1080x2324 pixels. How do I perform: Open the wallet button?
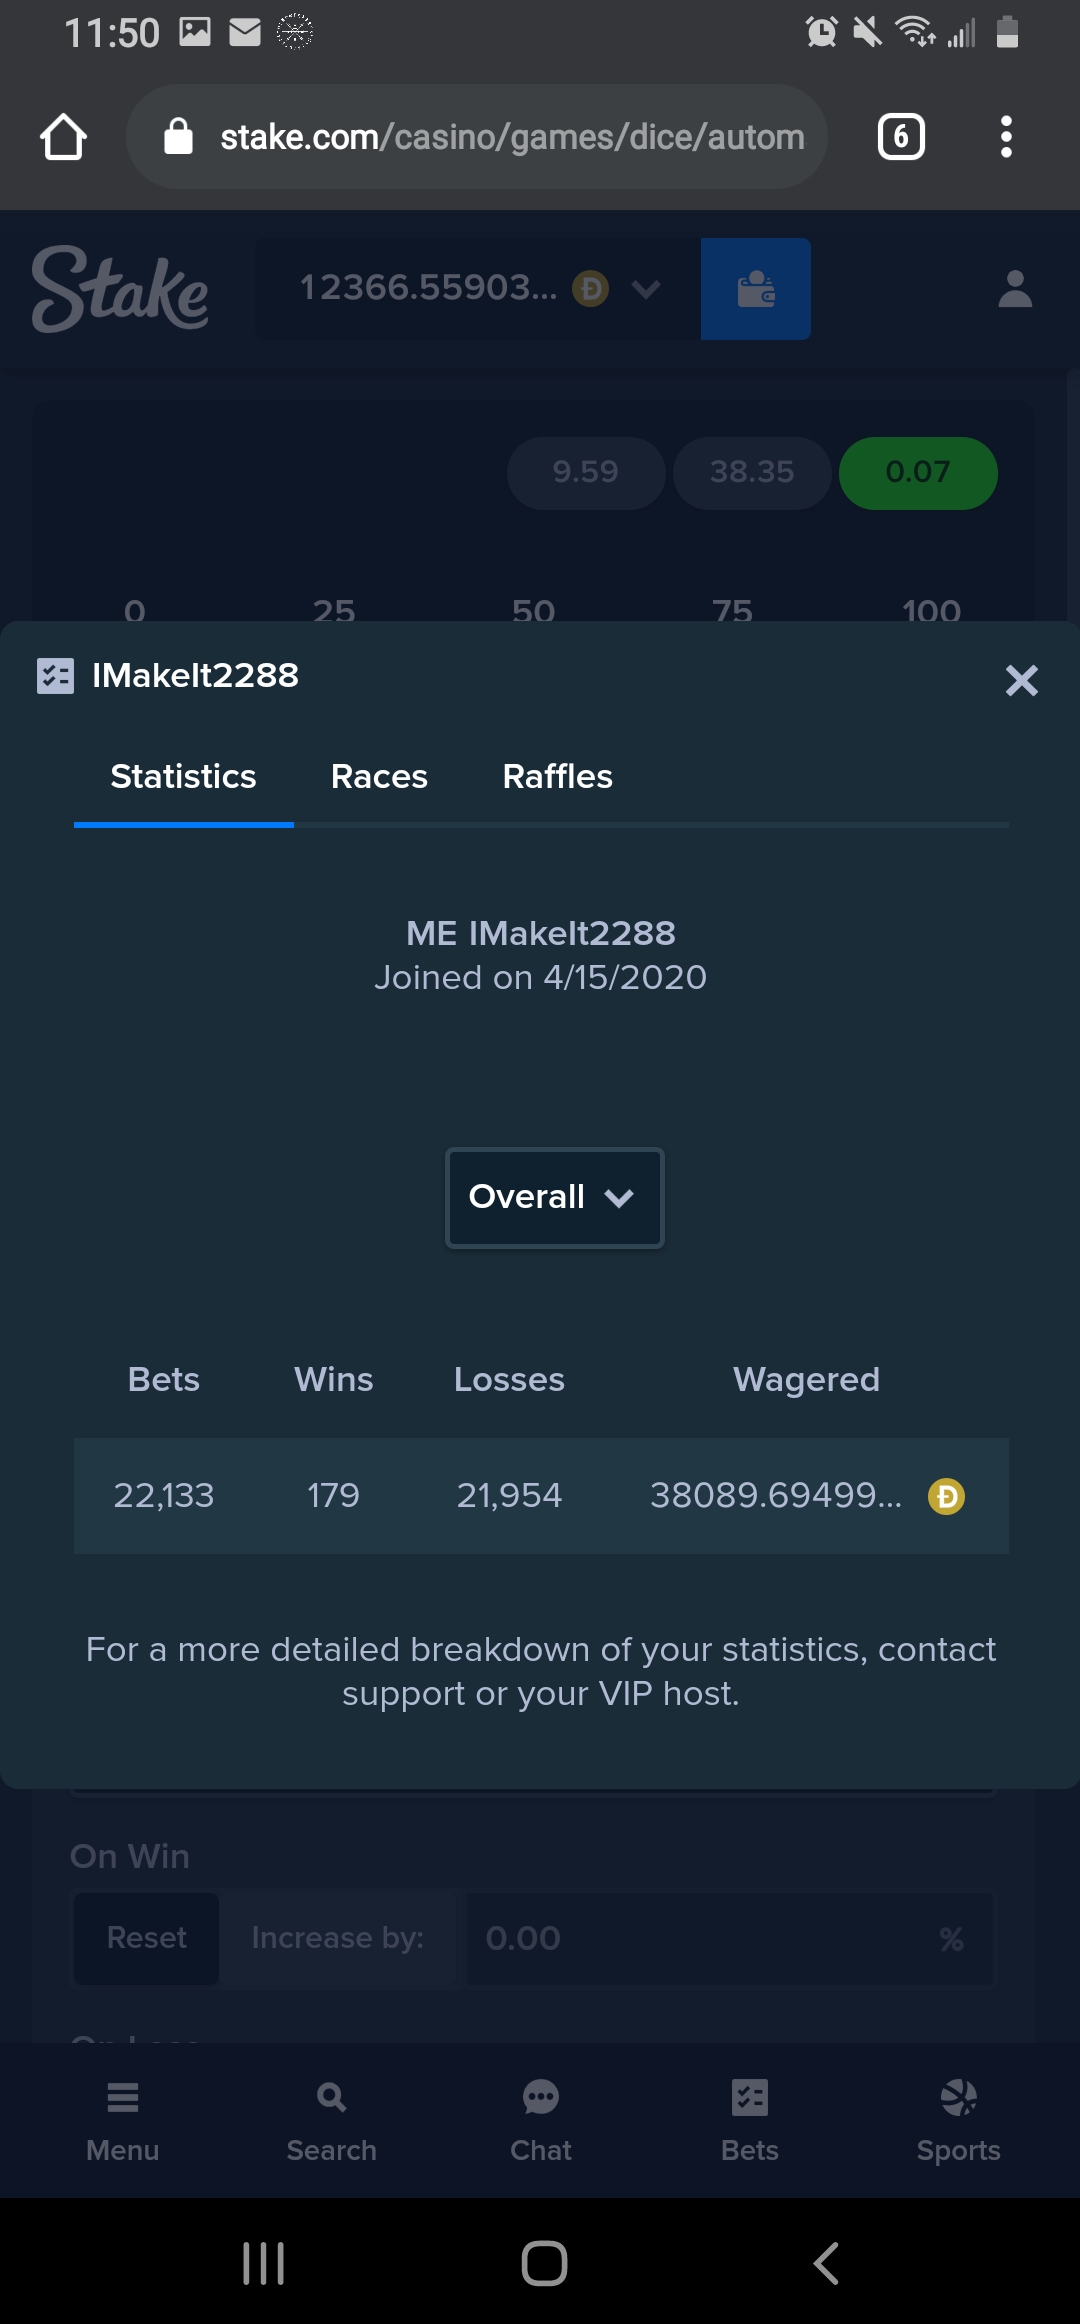point(755,289)
